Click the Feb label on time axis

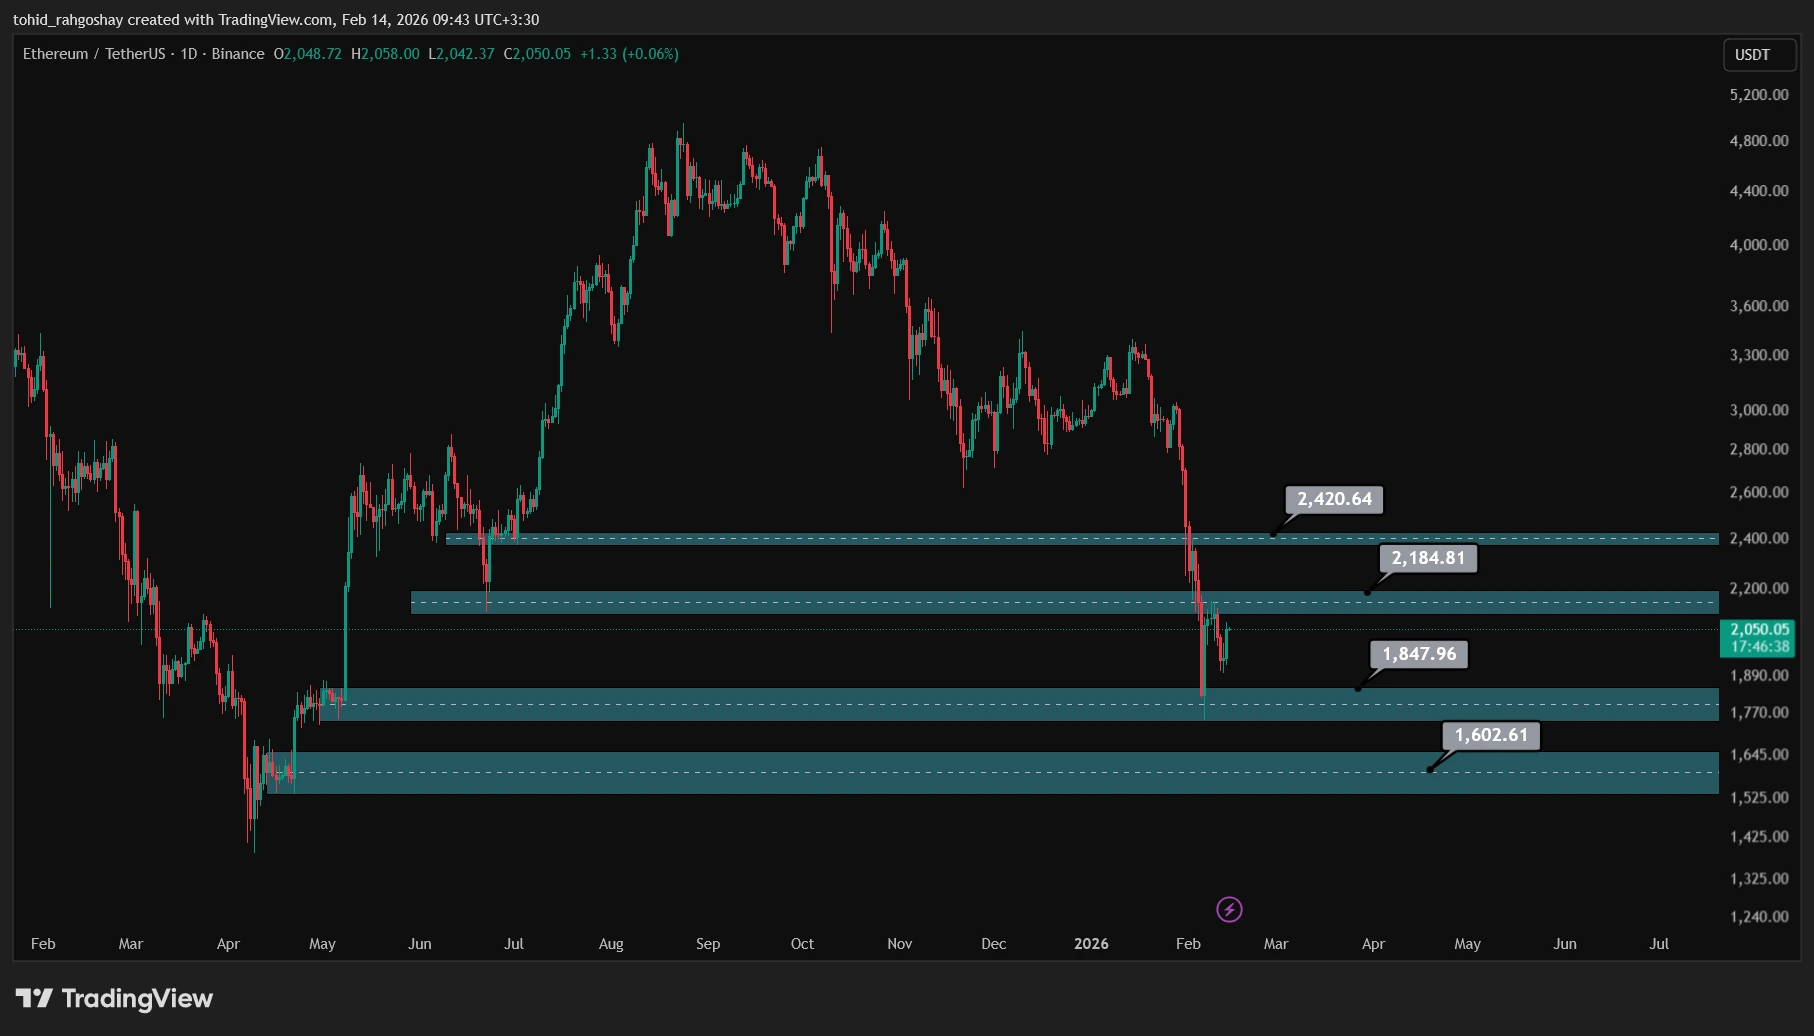pos(43,943)
